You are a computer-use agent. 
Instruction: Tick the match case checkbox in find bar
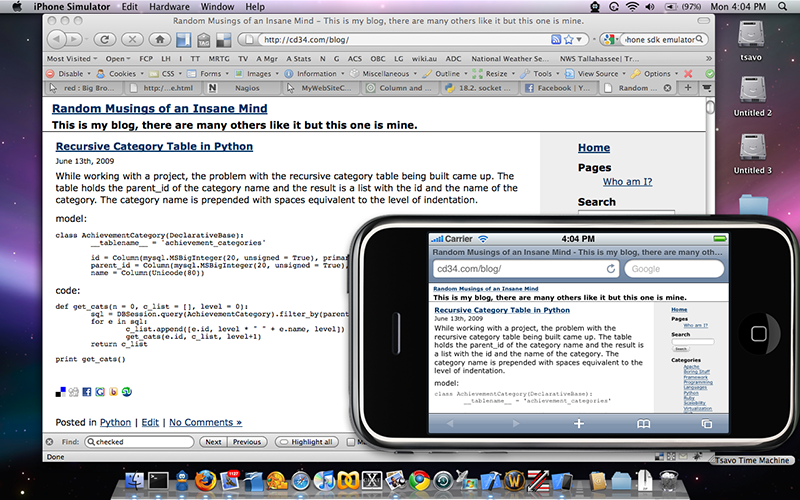click(351, 442)
